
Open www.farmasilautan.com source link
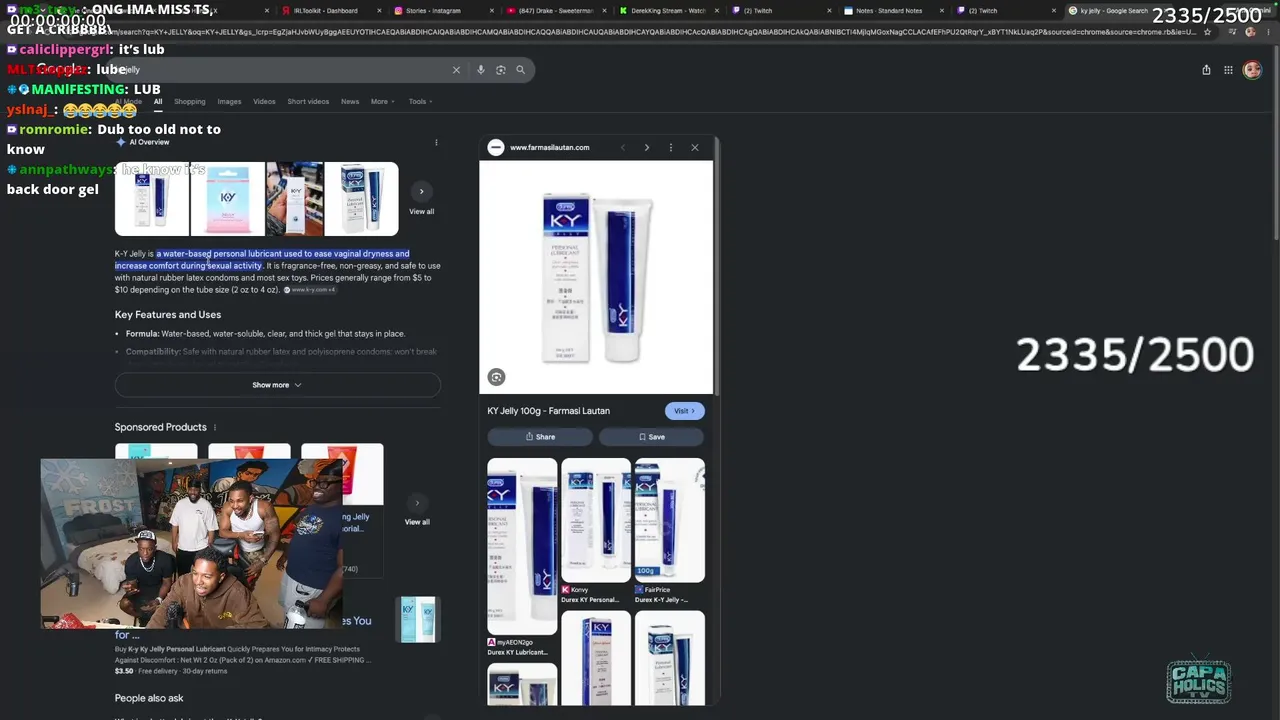[549, 148]
